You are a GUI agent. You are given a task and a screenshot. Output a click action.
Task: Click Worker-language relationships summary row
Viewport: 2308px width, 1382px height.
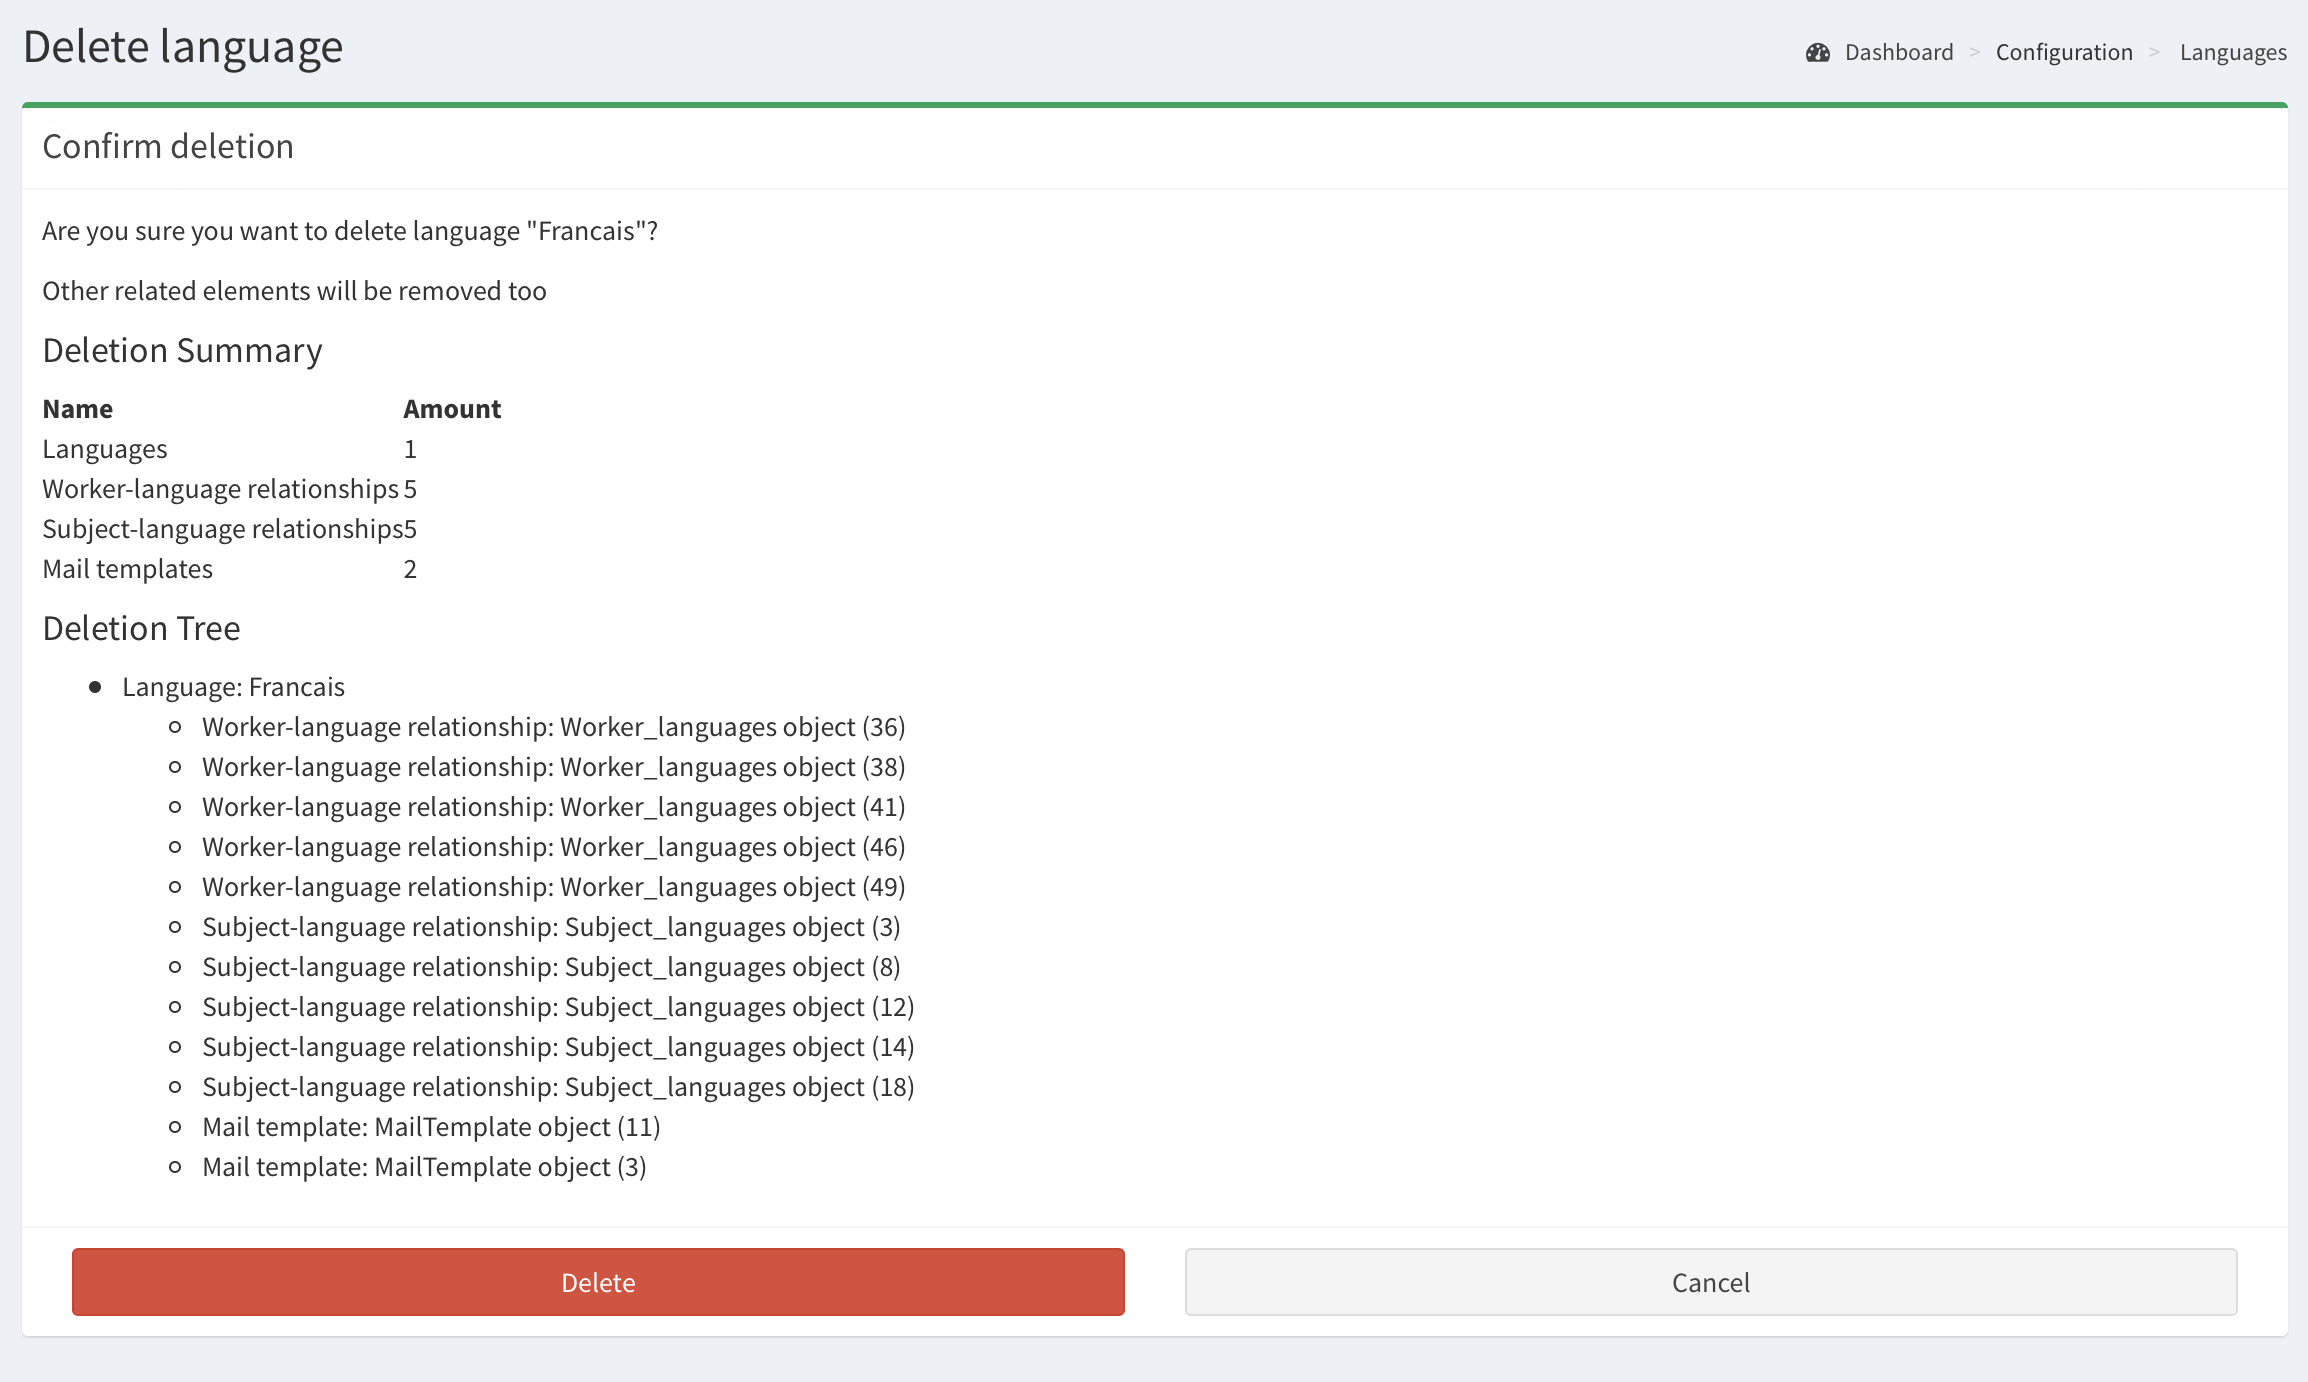pyautogui.click(x=220, y=489)
